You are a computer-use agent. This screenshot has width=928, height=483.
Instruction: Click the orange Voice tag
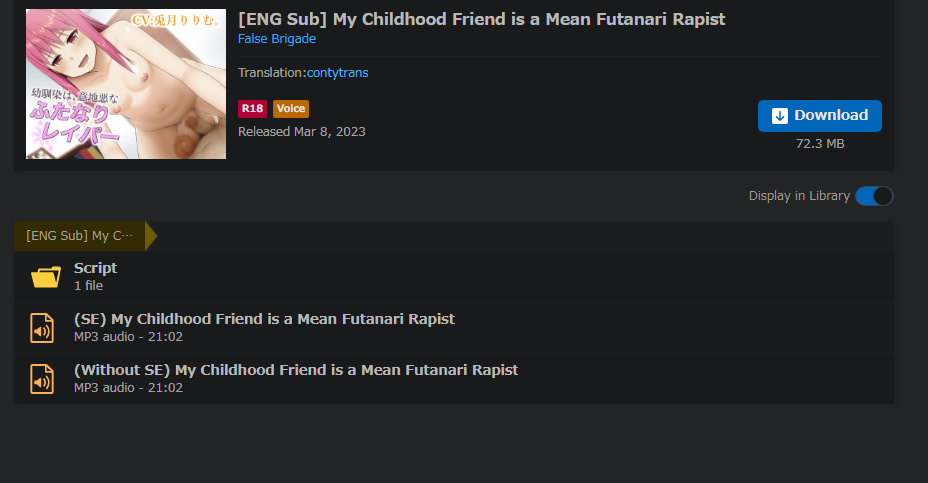(291, 108)
